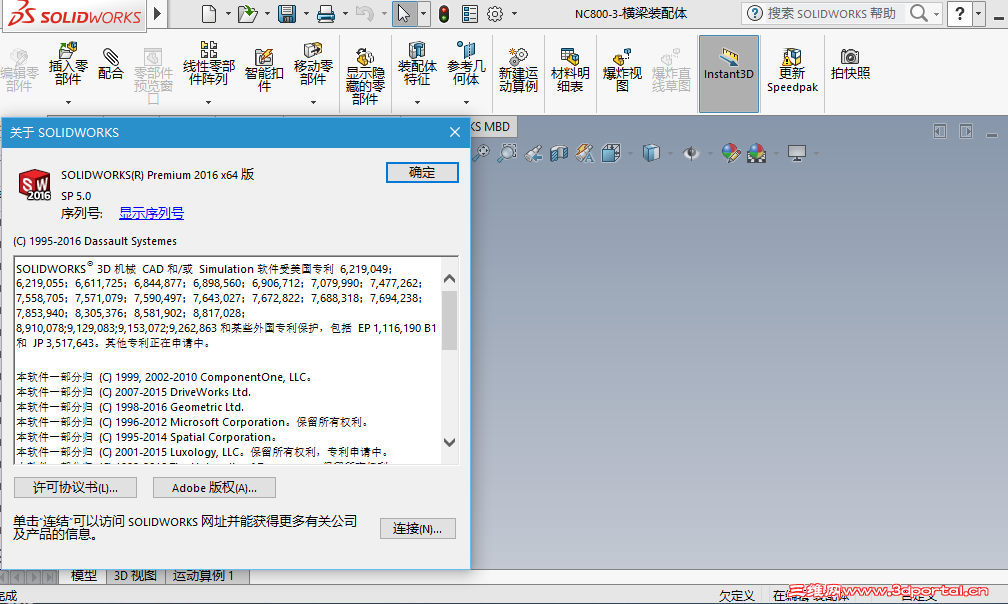Image resolution: width=1008 pixels, height=604 pixels.
Task: Switch to the Model (模型) tab
Action: pyautogui.click(x=84, y=576)
